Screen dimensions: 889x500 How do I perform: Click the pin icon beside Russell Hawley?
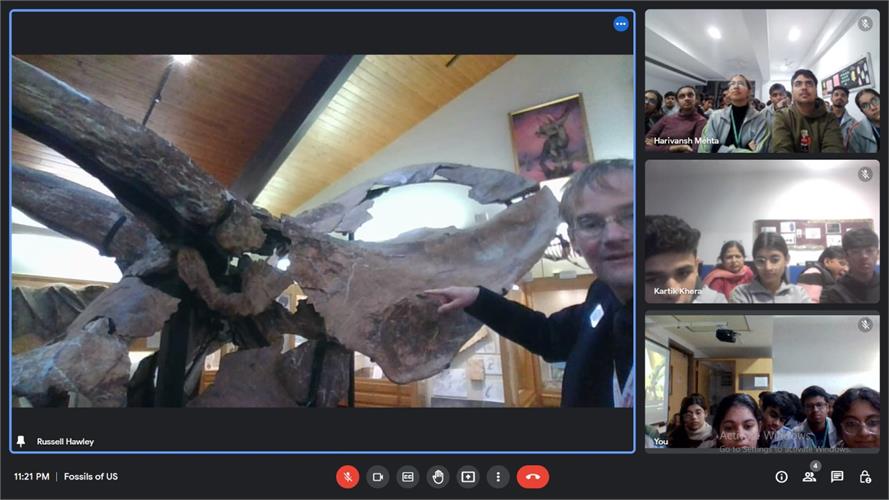21,441
